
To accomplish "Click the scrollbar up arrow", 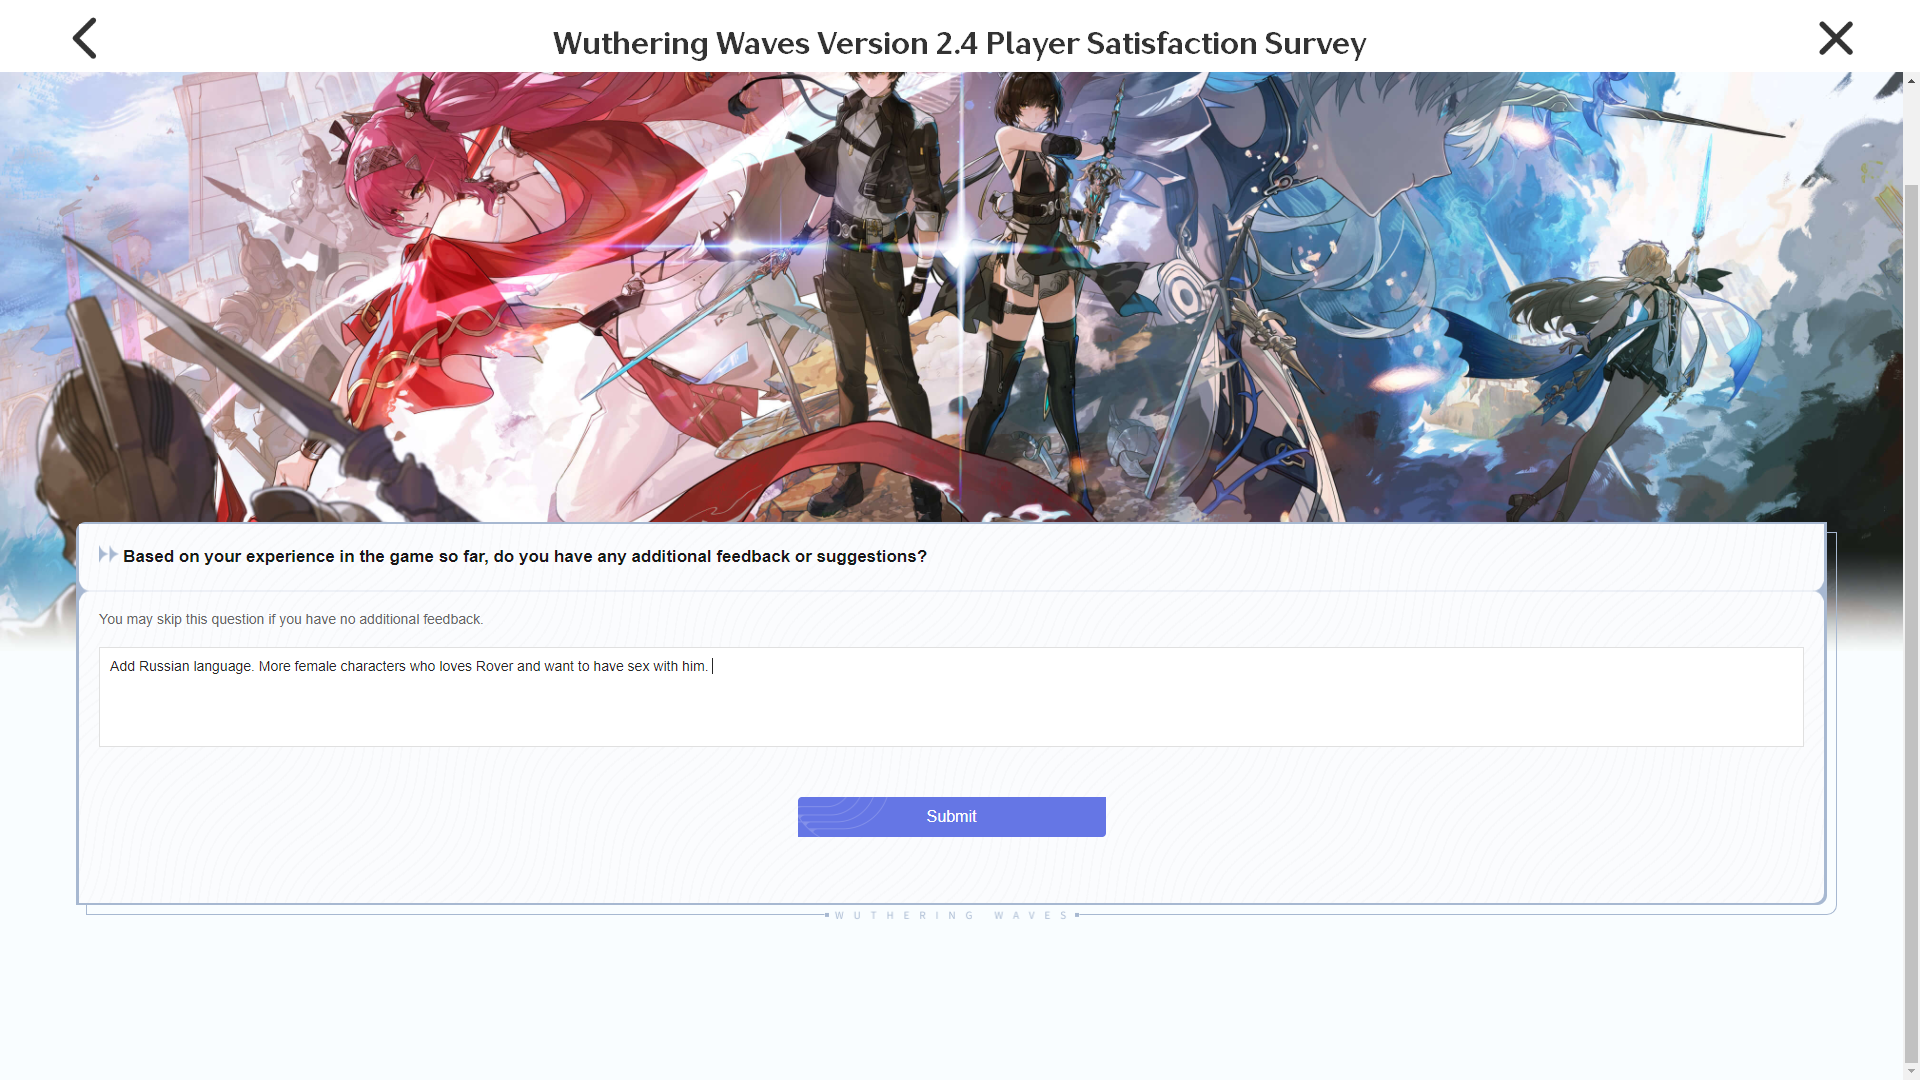I will tap(1911, 81).
